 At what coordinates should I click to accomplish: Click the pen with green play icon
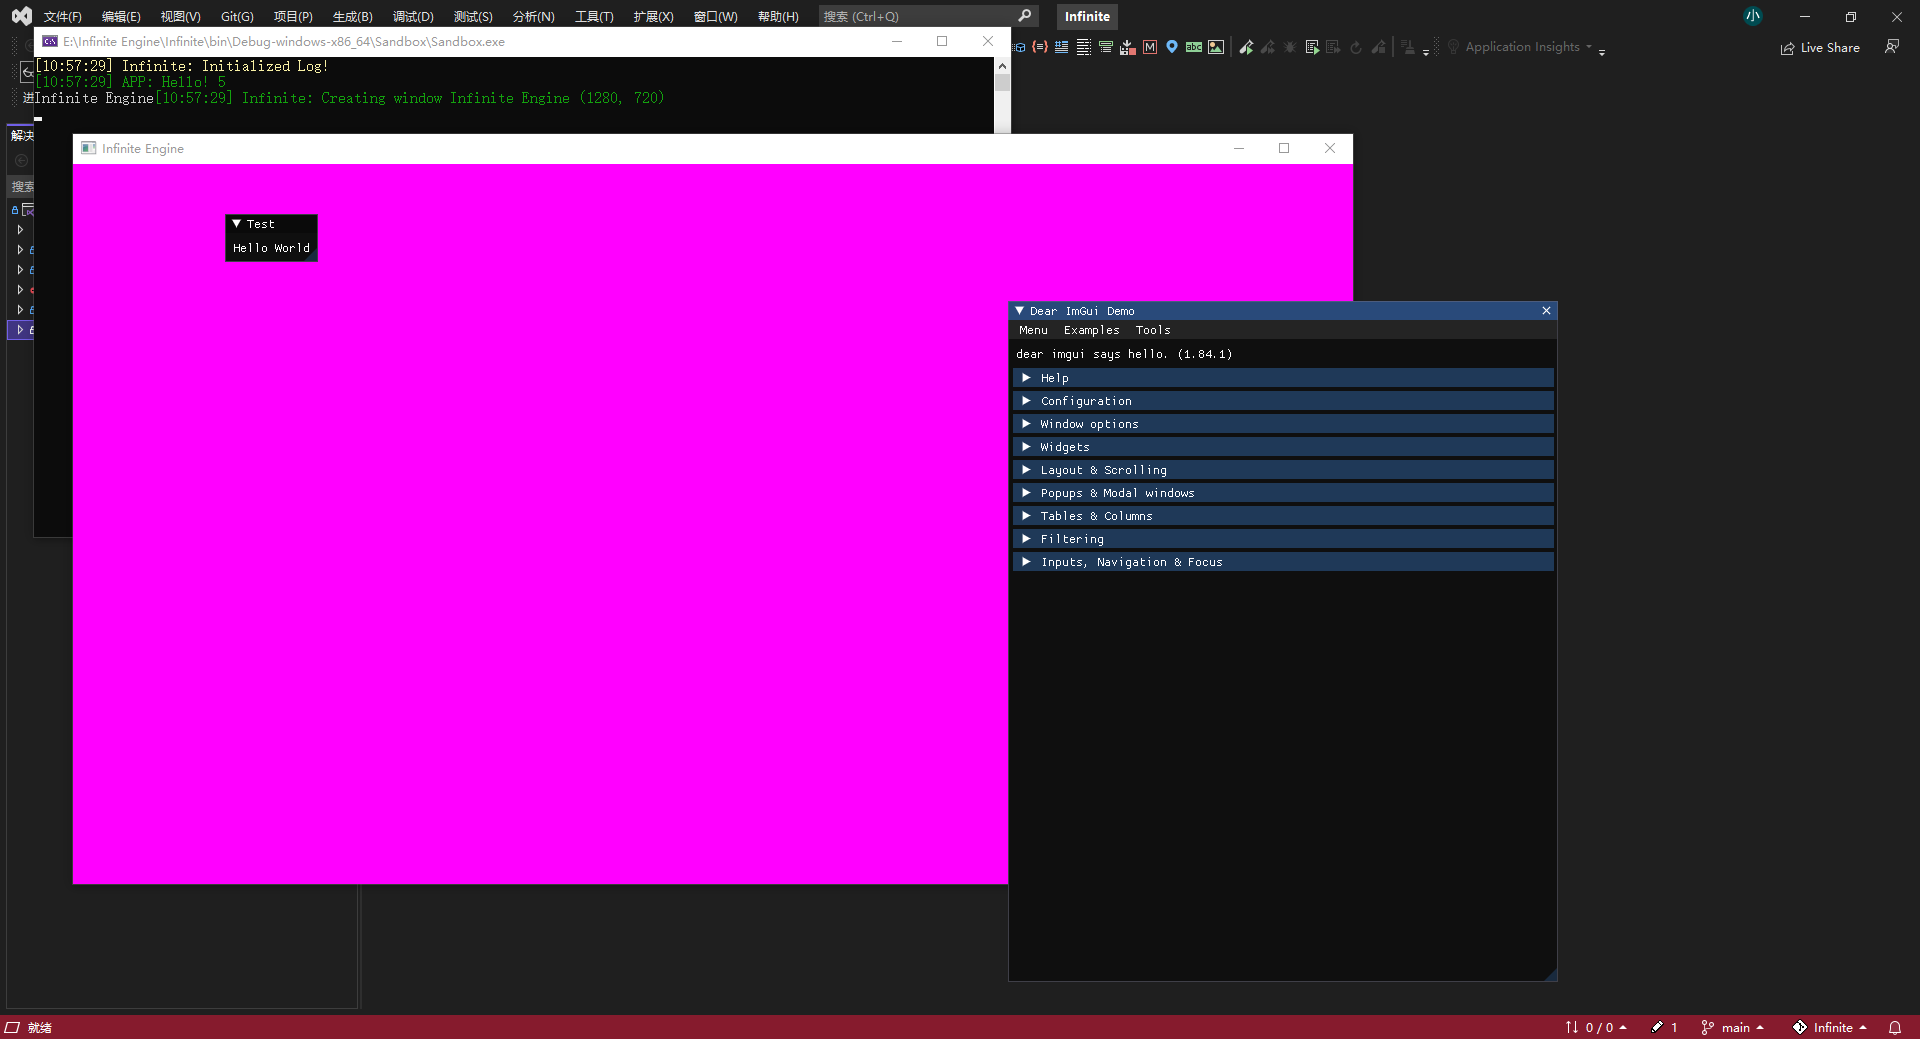click(x=1246, y=47)
